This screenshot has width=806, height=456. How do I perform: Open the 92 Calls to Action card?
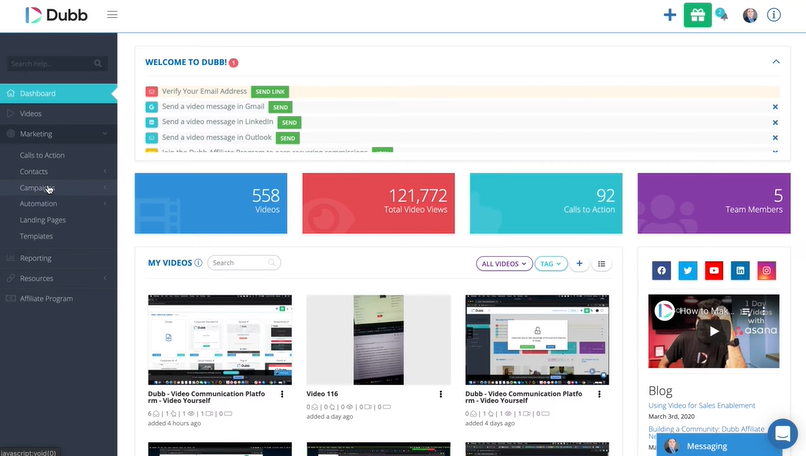point(546,203)
